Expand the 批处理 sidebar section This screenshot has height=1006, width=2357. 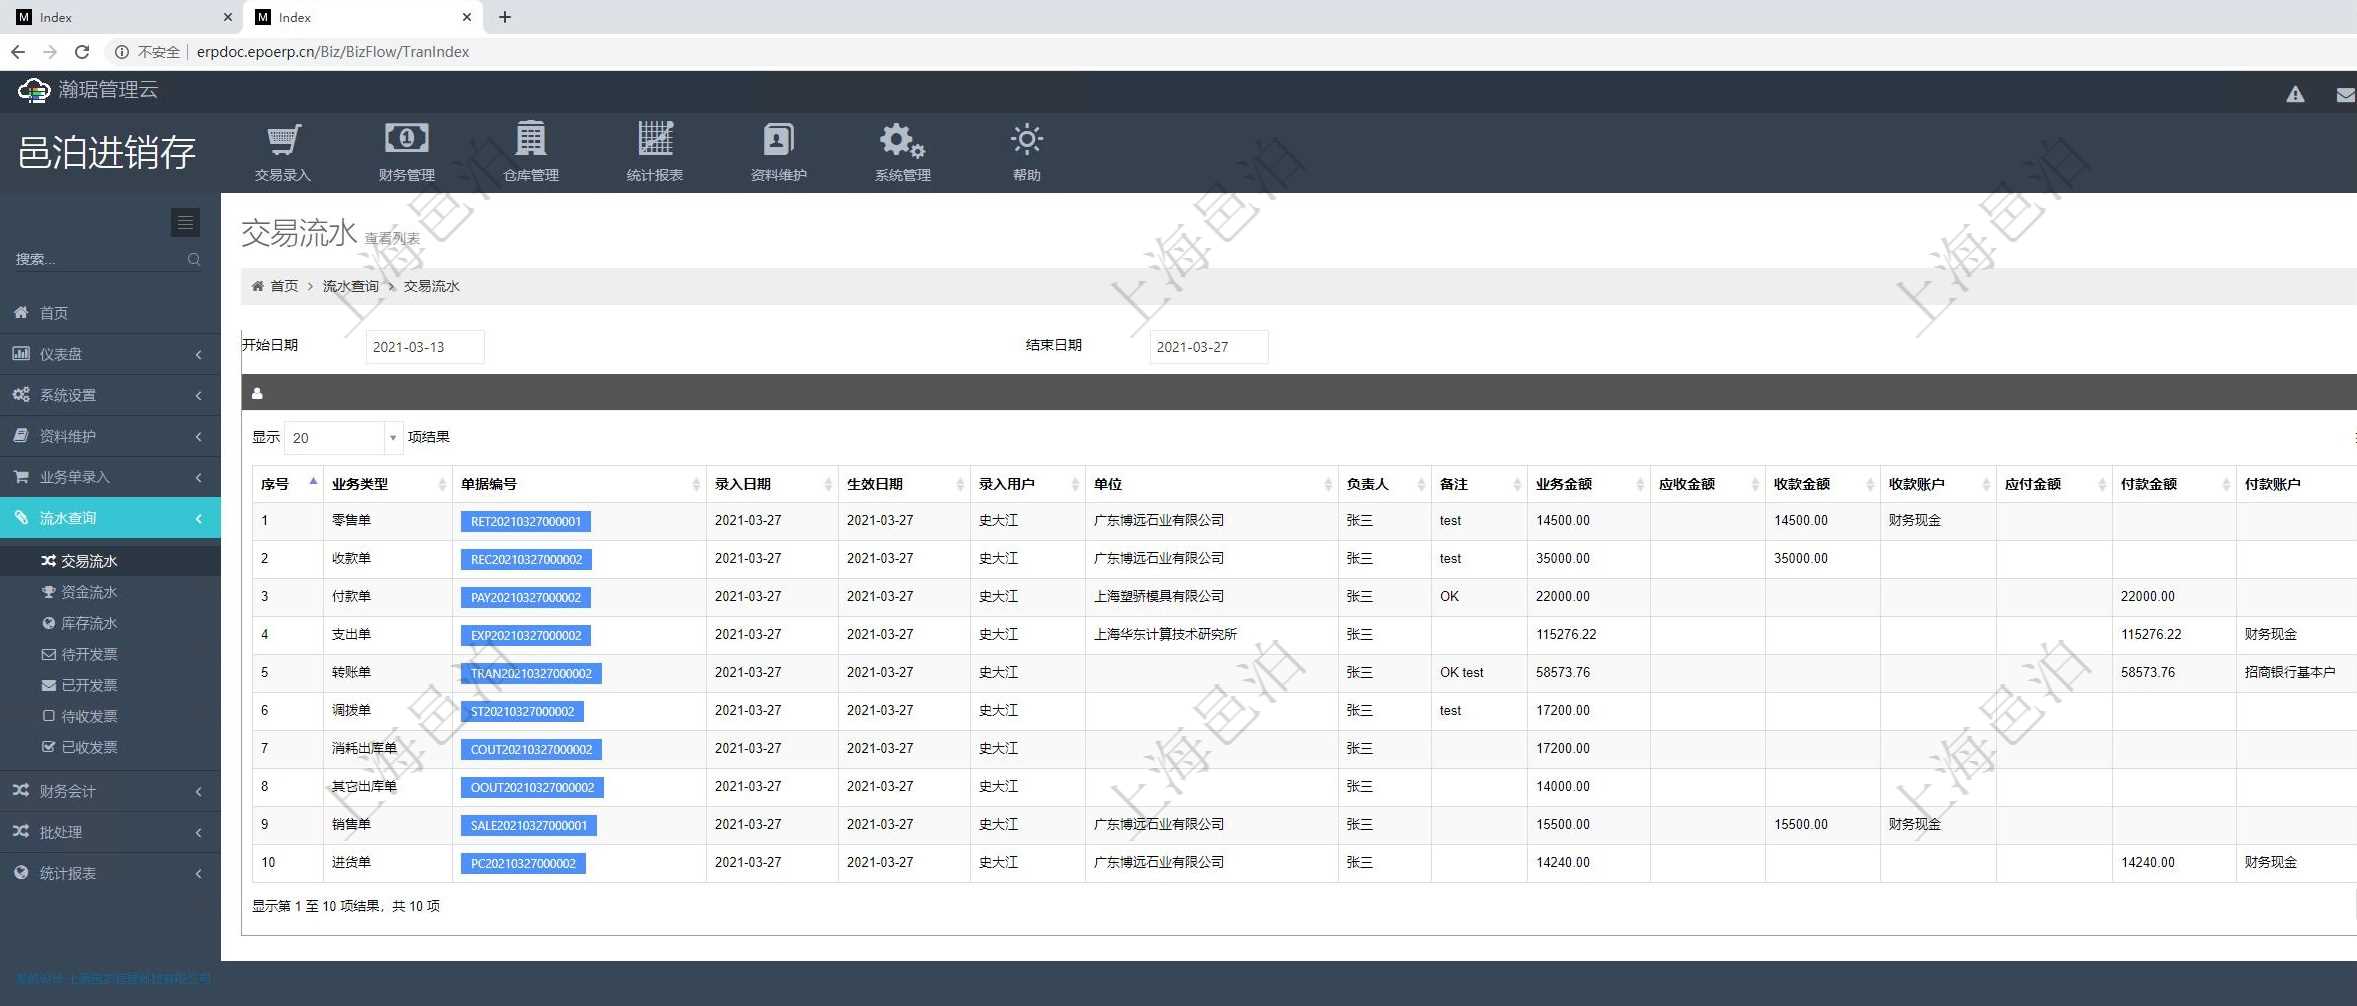pyautogui.click(x=65, y=831)
